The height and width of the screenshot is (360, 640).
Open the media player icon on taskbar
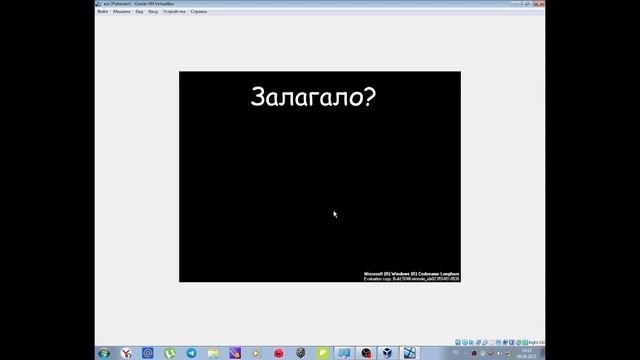tap(257, 353)
